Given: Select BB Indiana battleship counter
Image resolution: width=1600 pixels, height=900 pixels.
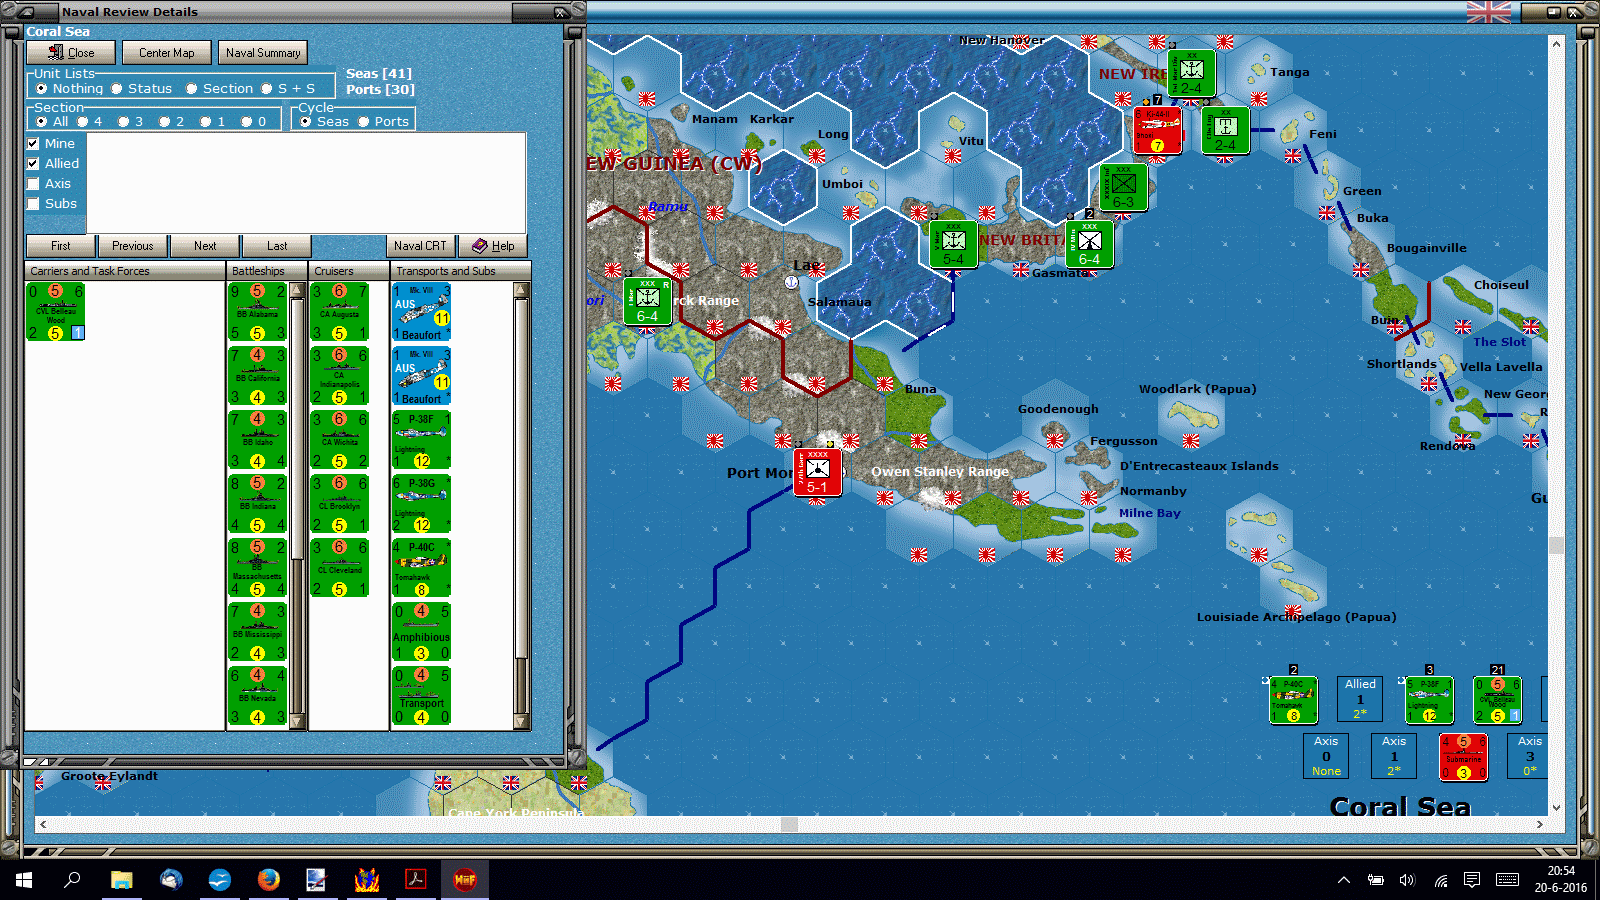Looking at the screenshot, I should click(257, 504).
